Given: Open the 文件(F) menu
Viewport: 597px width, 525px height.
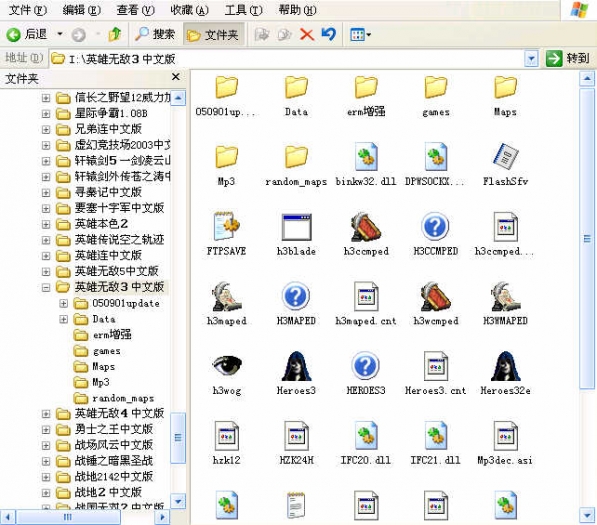Looking at the screenshot, I should pos(27,10).
